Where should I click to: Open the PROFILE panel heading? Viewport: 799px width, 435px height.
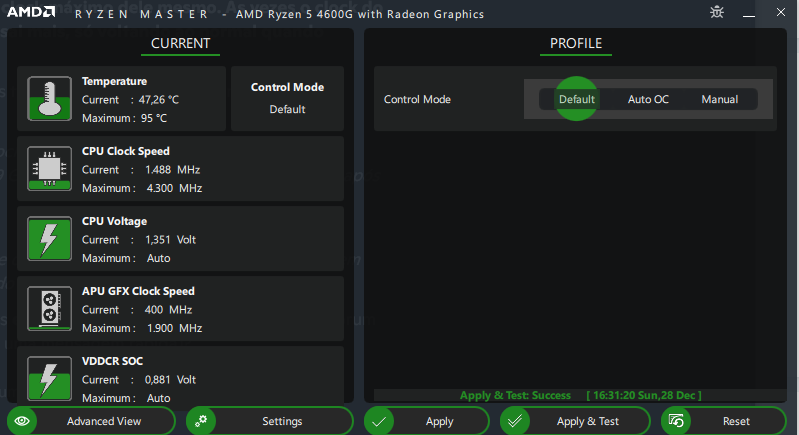(576, 44)
